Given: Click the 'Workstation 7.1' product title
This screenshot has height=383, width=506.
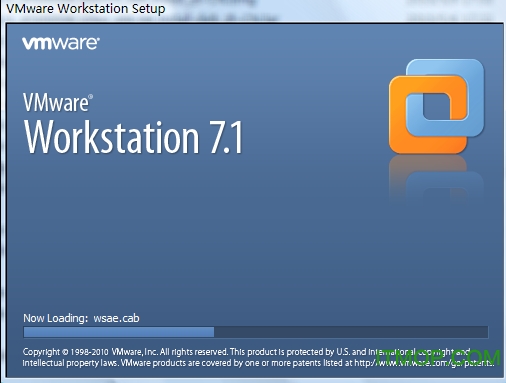Looking at the screenshot, I should pos(133,137).
